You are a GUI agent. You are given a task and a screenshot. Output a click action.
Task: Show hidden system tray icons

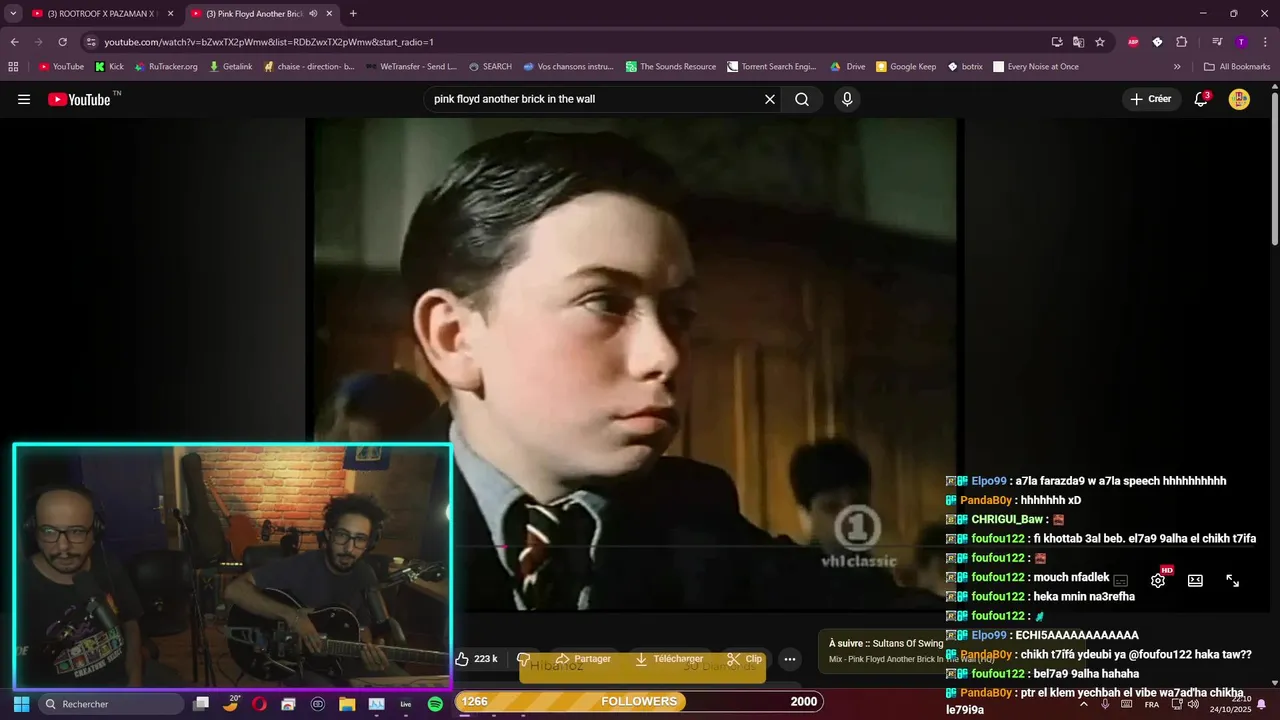[1084, 704]
